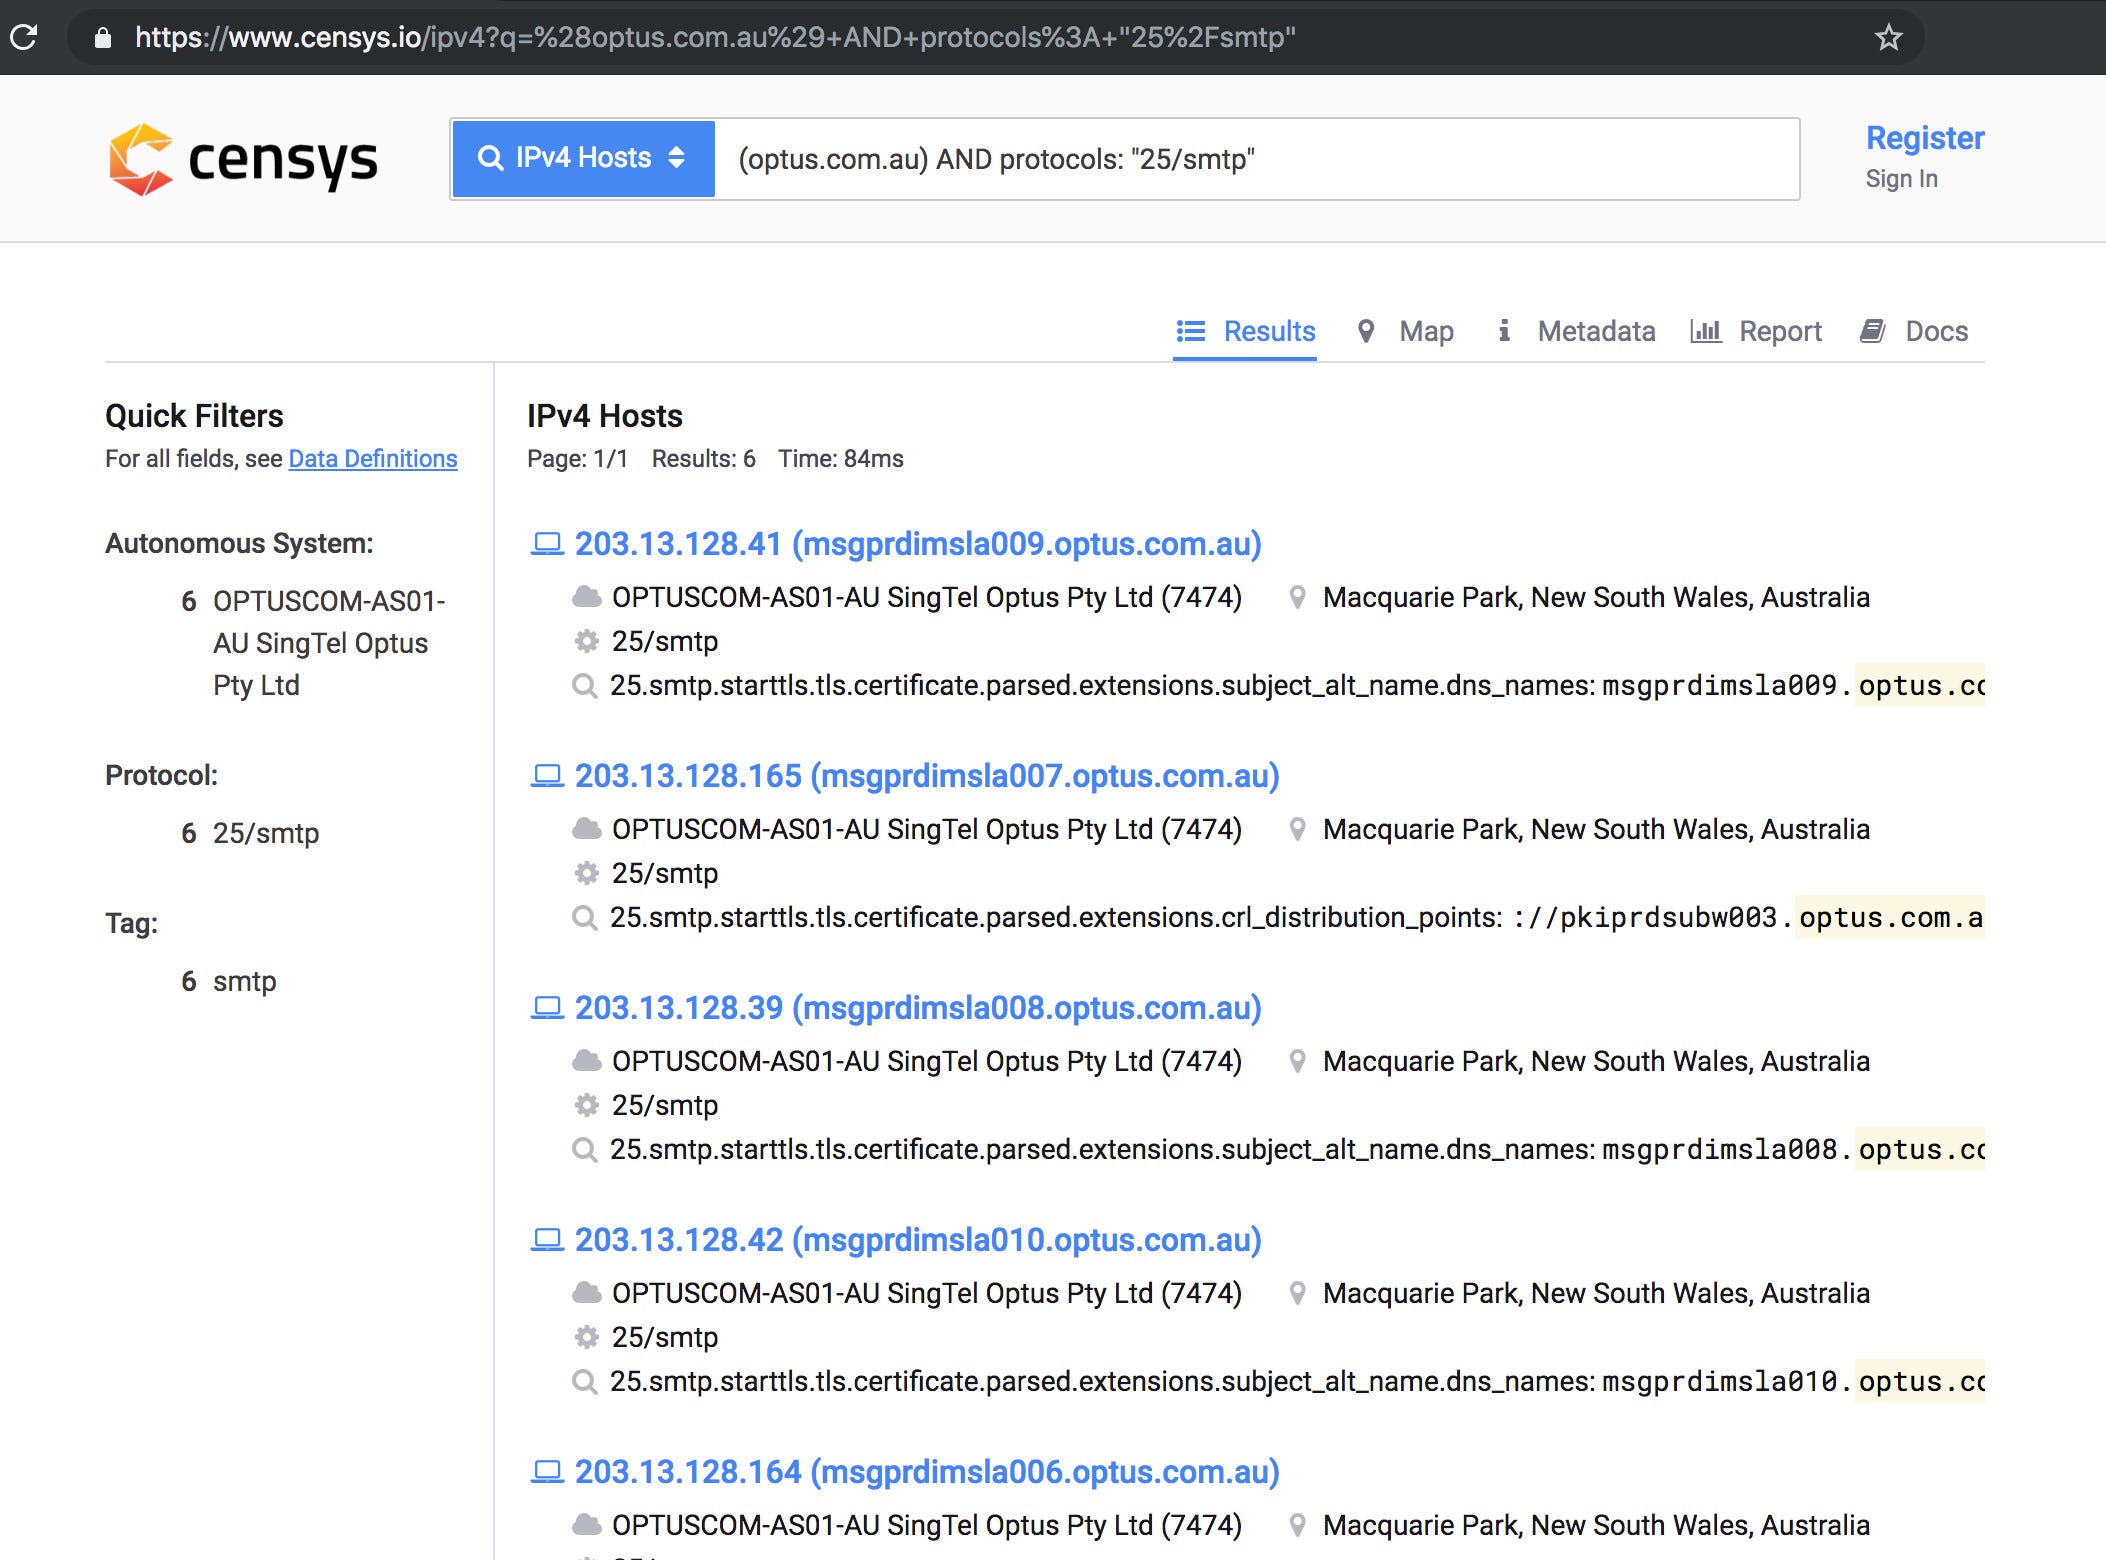Reload the page with browser refresh icon
The height and width of the screenshot is (1560, 2106).
pos(24,37)
